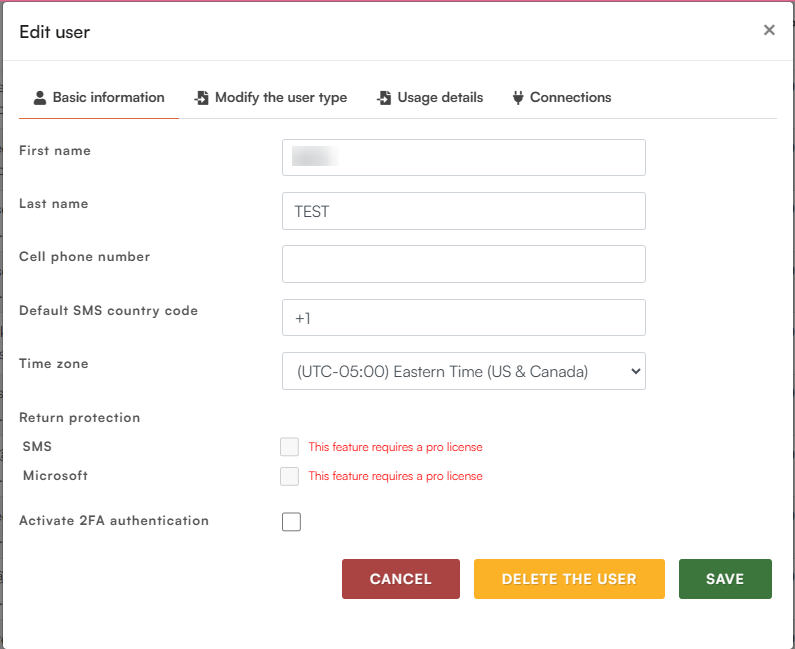This screenshot has width=795, height=649.
Task: Select the Basic information tab
Action: (x=108, y=98)
